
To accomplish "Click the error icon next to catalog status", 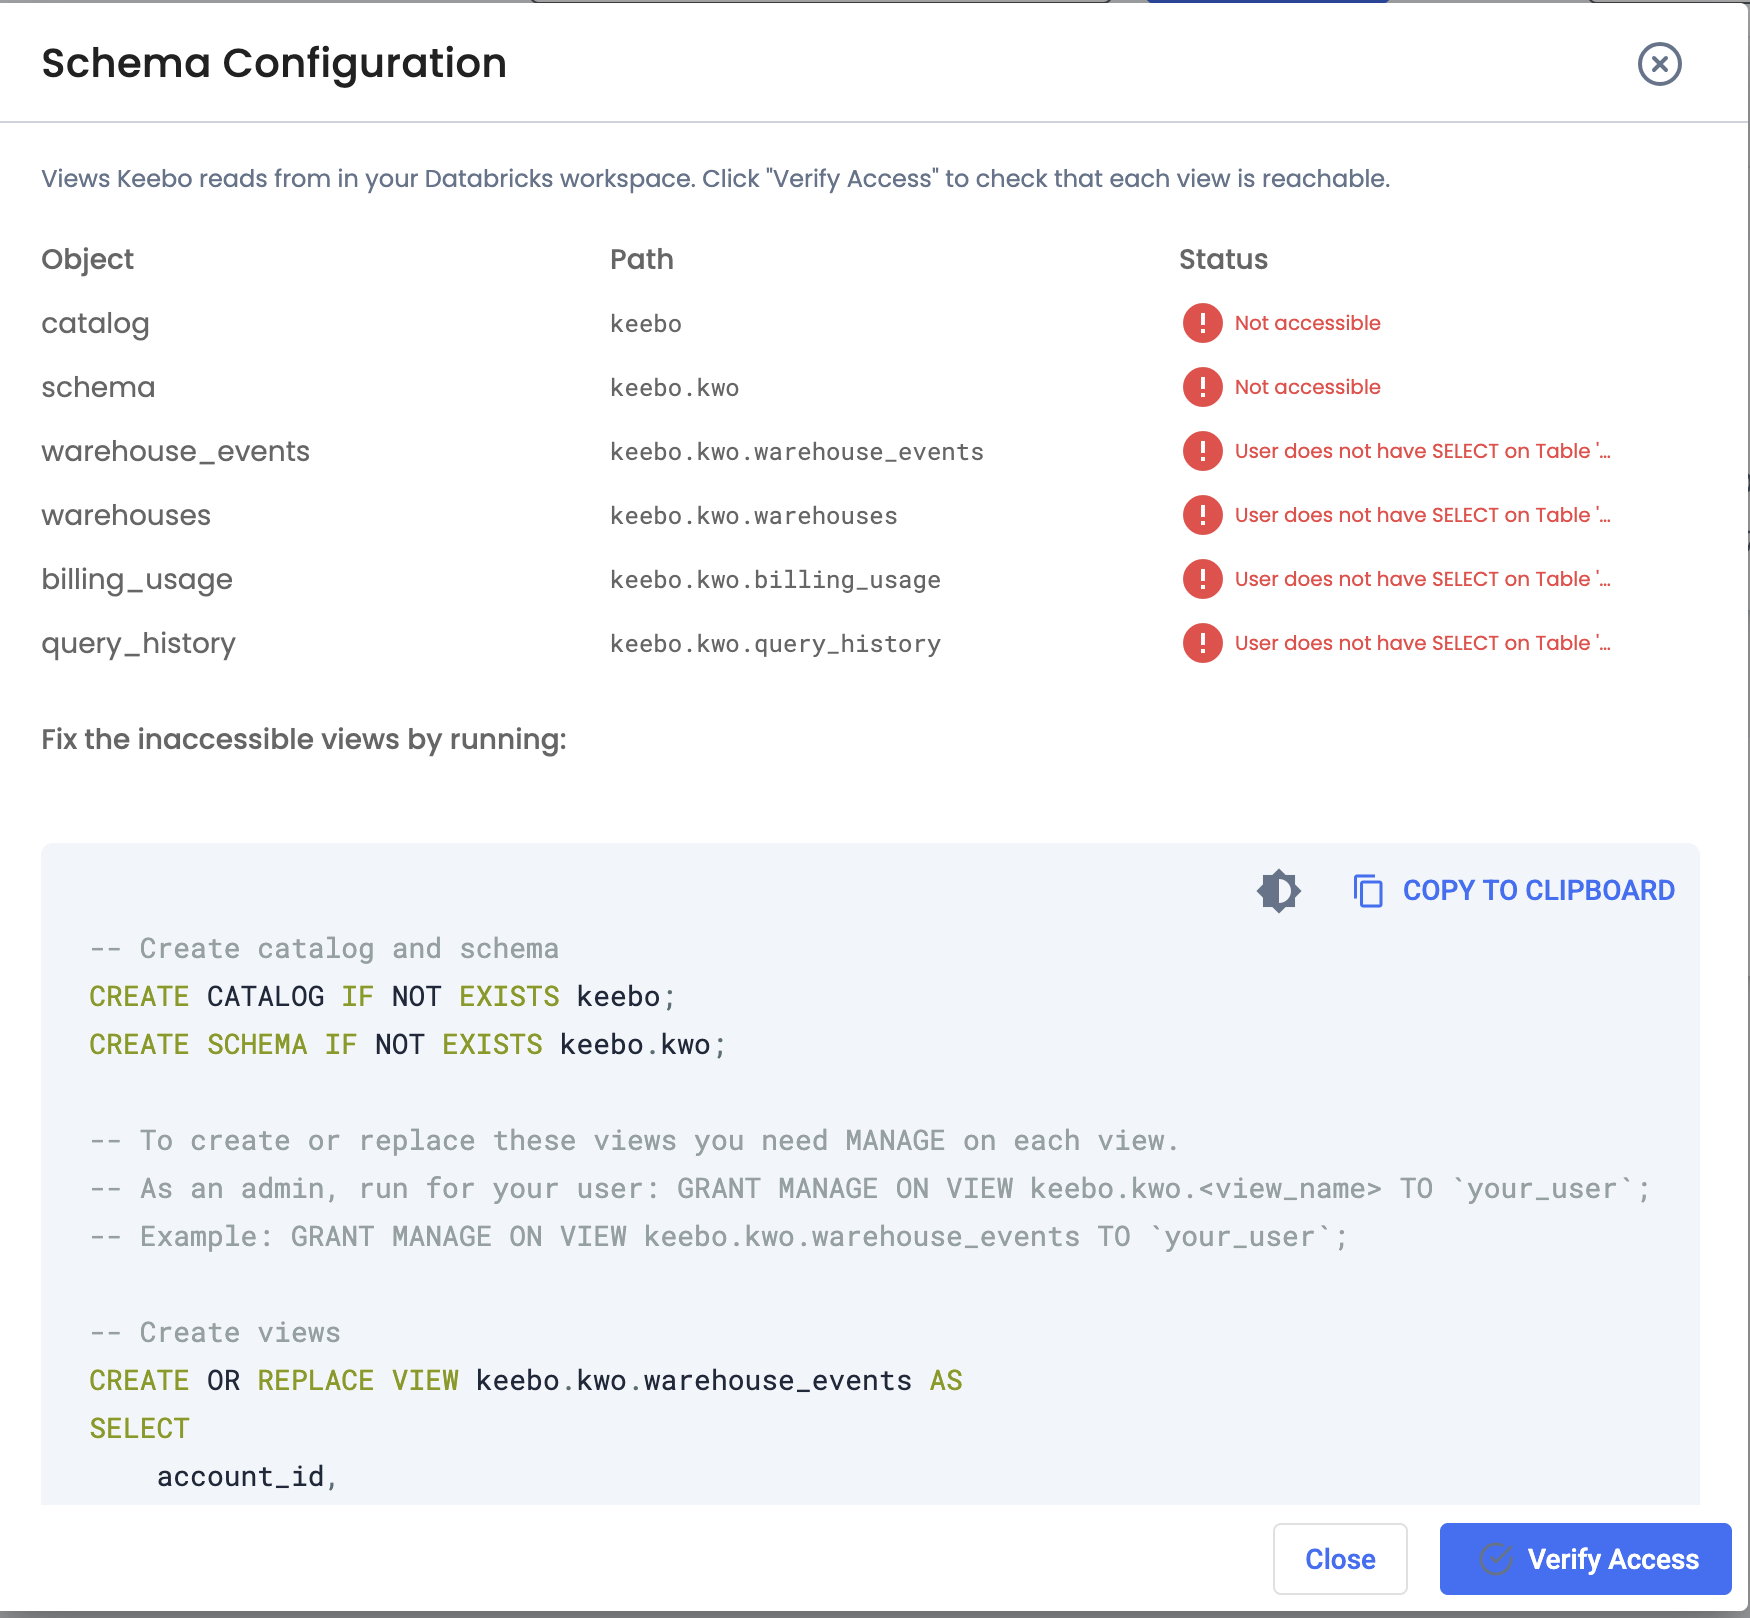I will (x=1201, y=324).
